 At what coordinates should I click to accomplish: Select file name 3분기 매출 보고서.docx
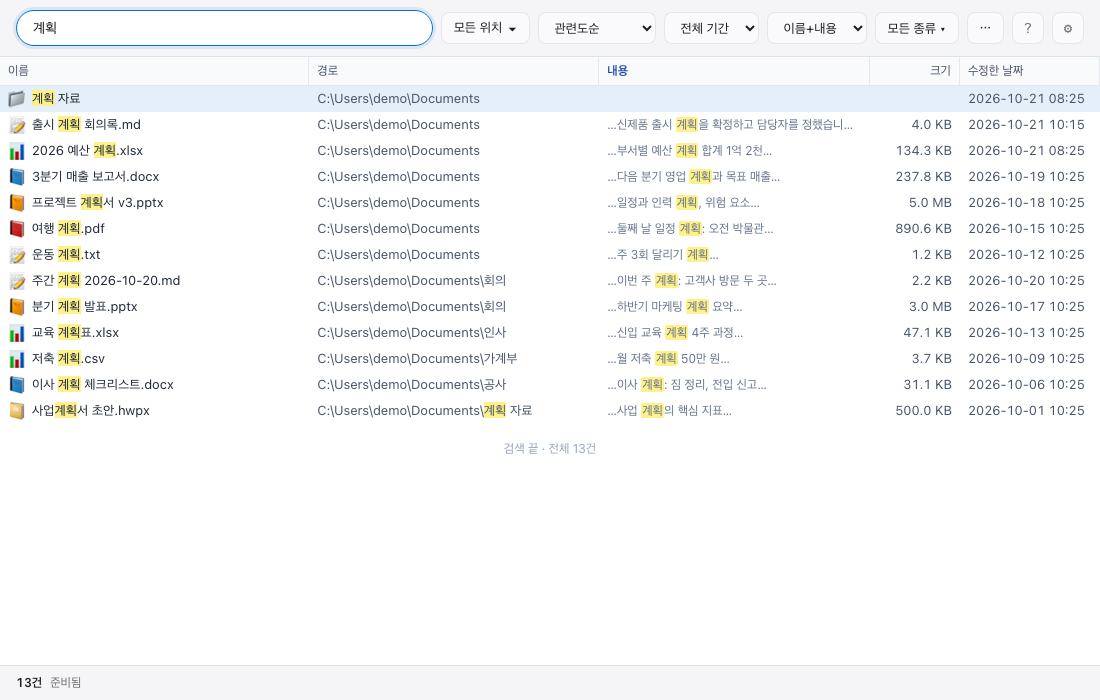[x=95, y=176]
